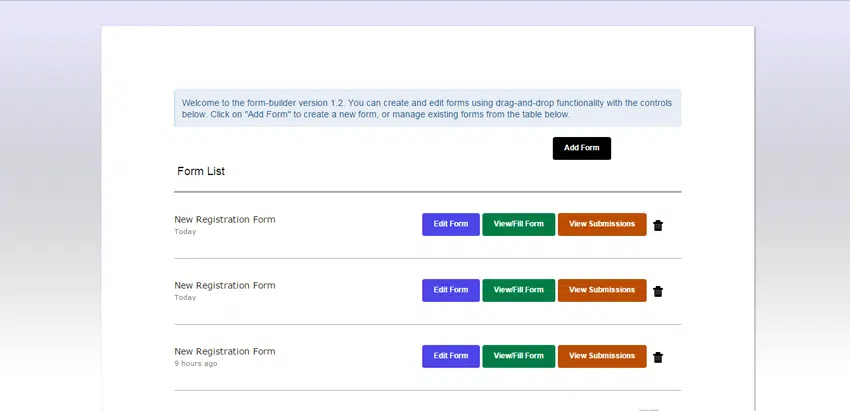This screenshot has height=411, width=850.
Task: Click the trash icon in the second form row
Action: coord(658,291)
